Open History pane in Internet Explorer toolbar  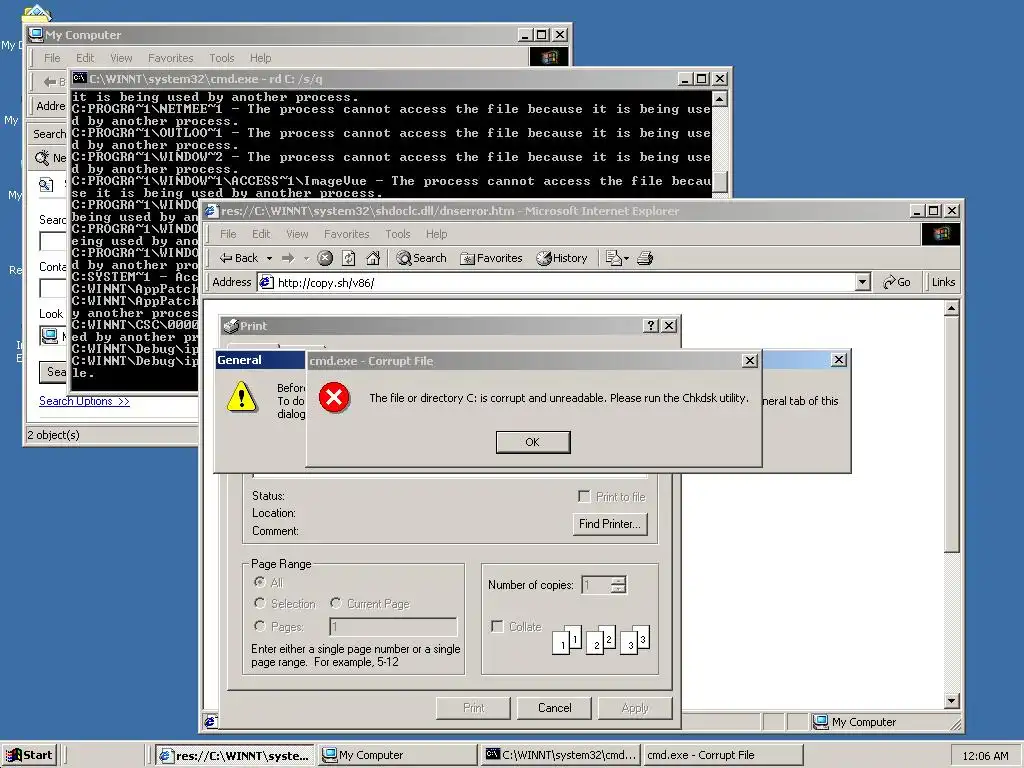click(562, 258)
